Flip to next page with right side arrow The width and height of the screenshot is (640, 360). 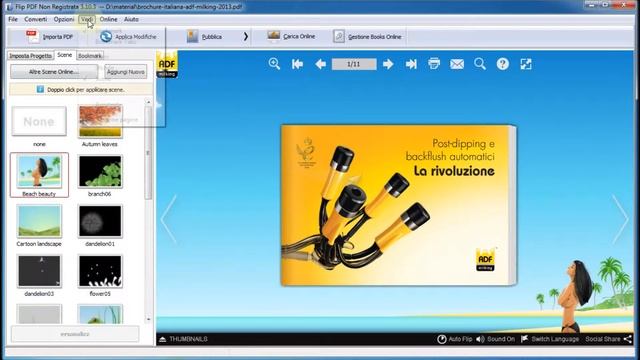[x=620, y=219]
